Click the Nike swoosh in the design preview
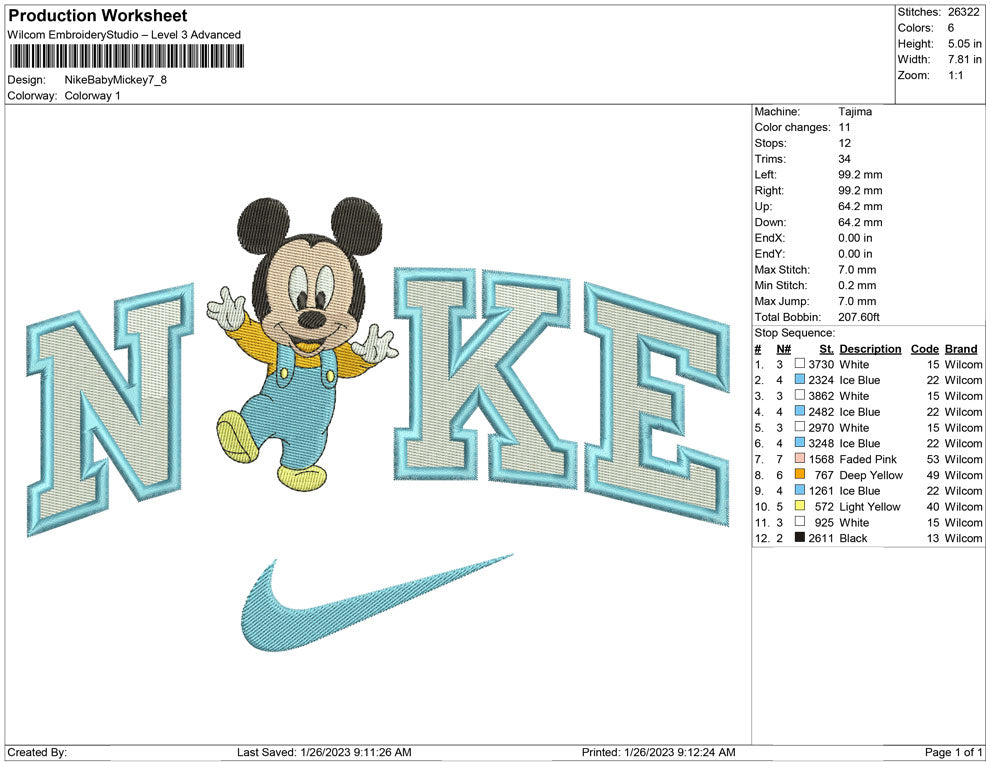 tap(376, 603)
